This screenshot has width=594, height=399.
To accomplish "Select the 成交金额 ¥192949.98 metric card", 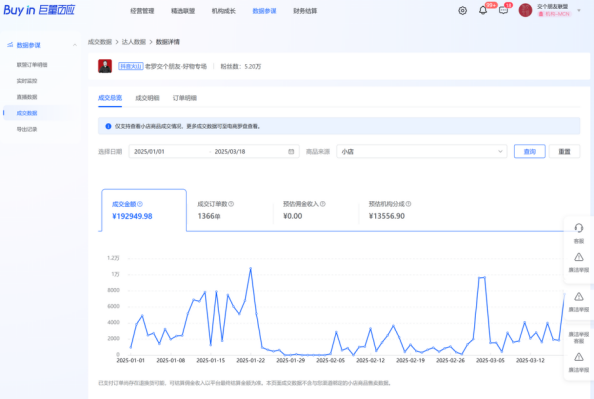I will [144, 210].
